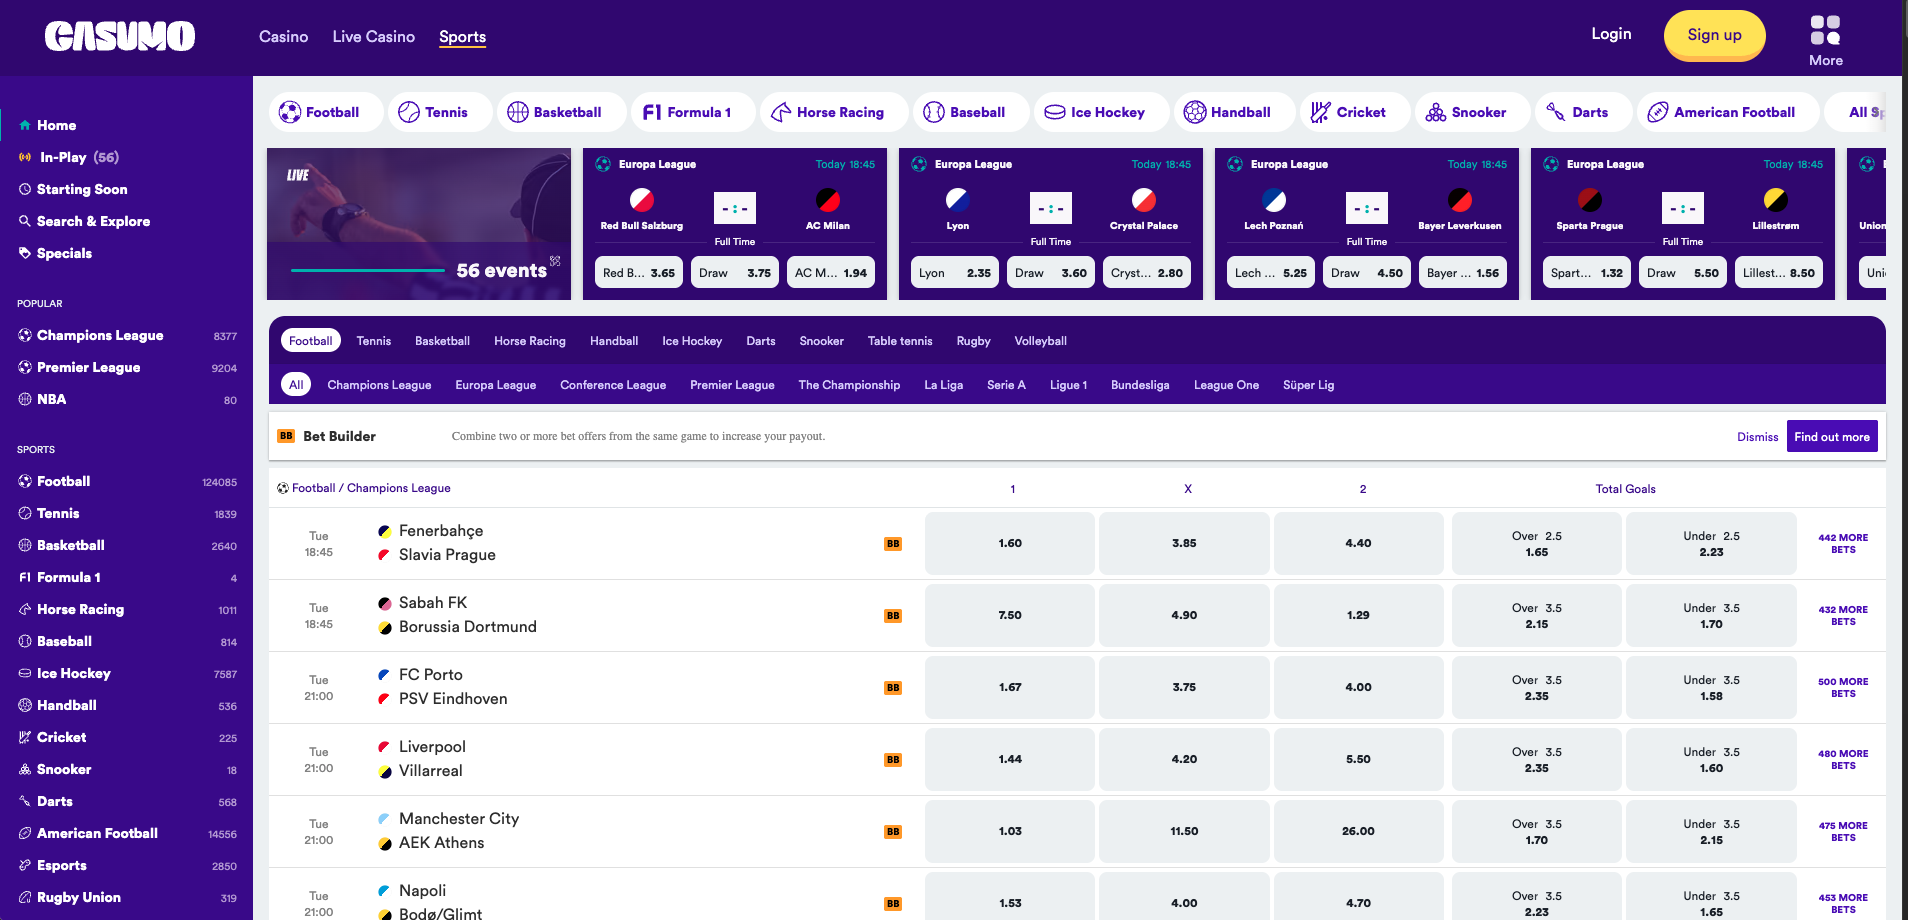Pick Lyon 2.35 on Europa League card

pyautogui.click(x=954, y=272)
